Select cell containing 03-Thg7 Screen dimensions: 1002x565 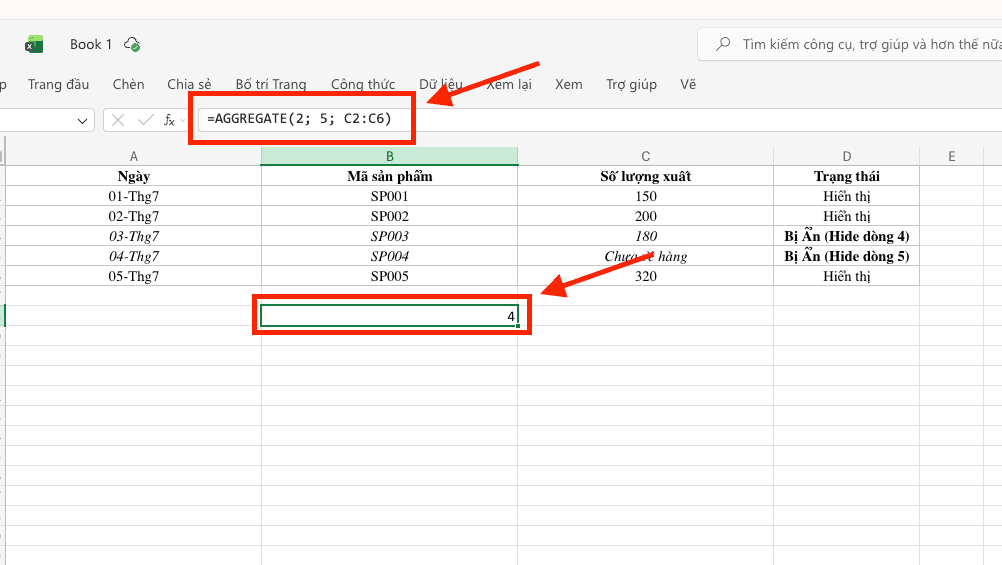134,236
